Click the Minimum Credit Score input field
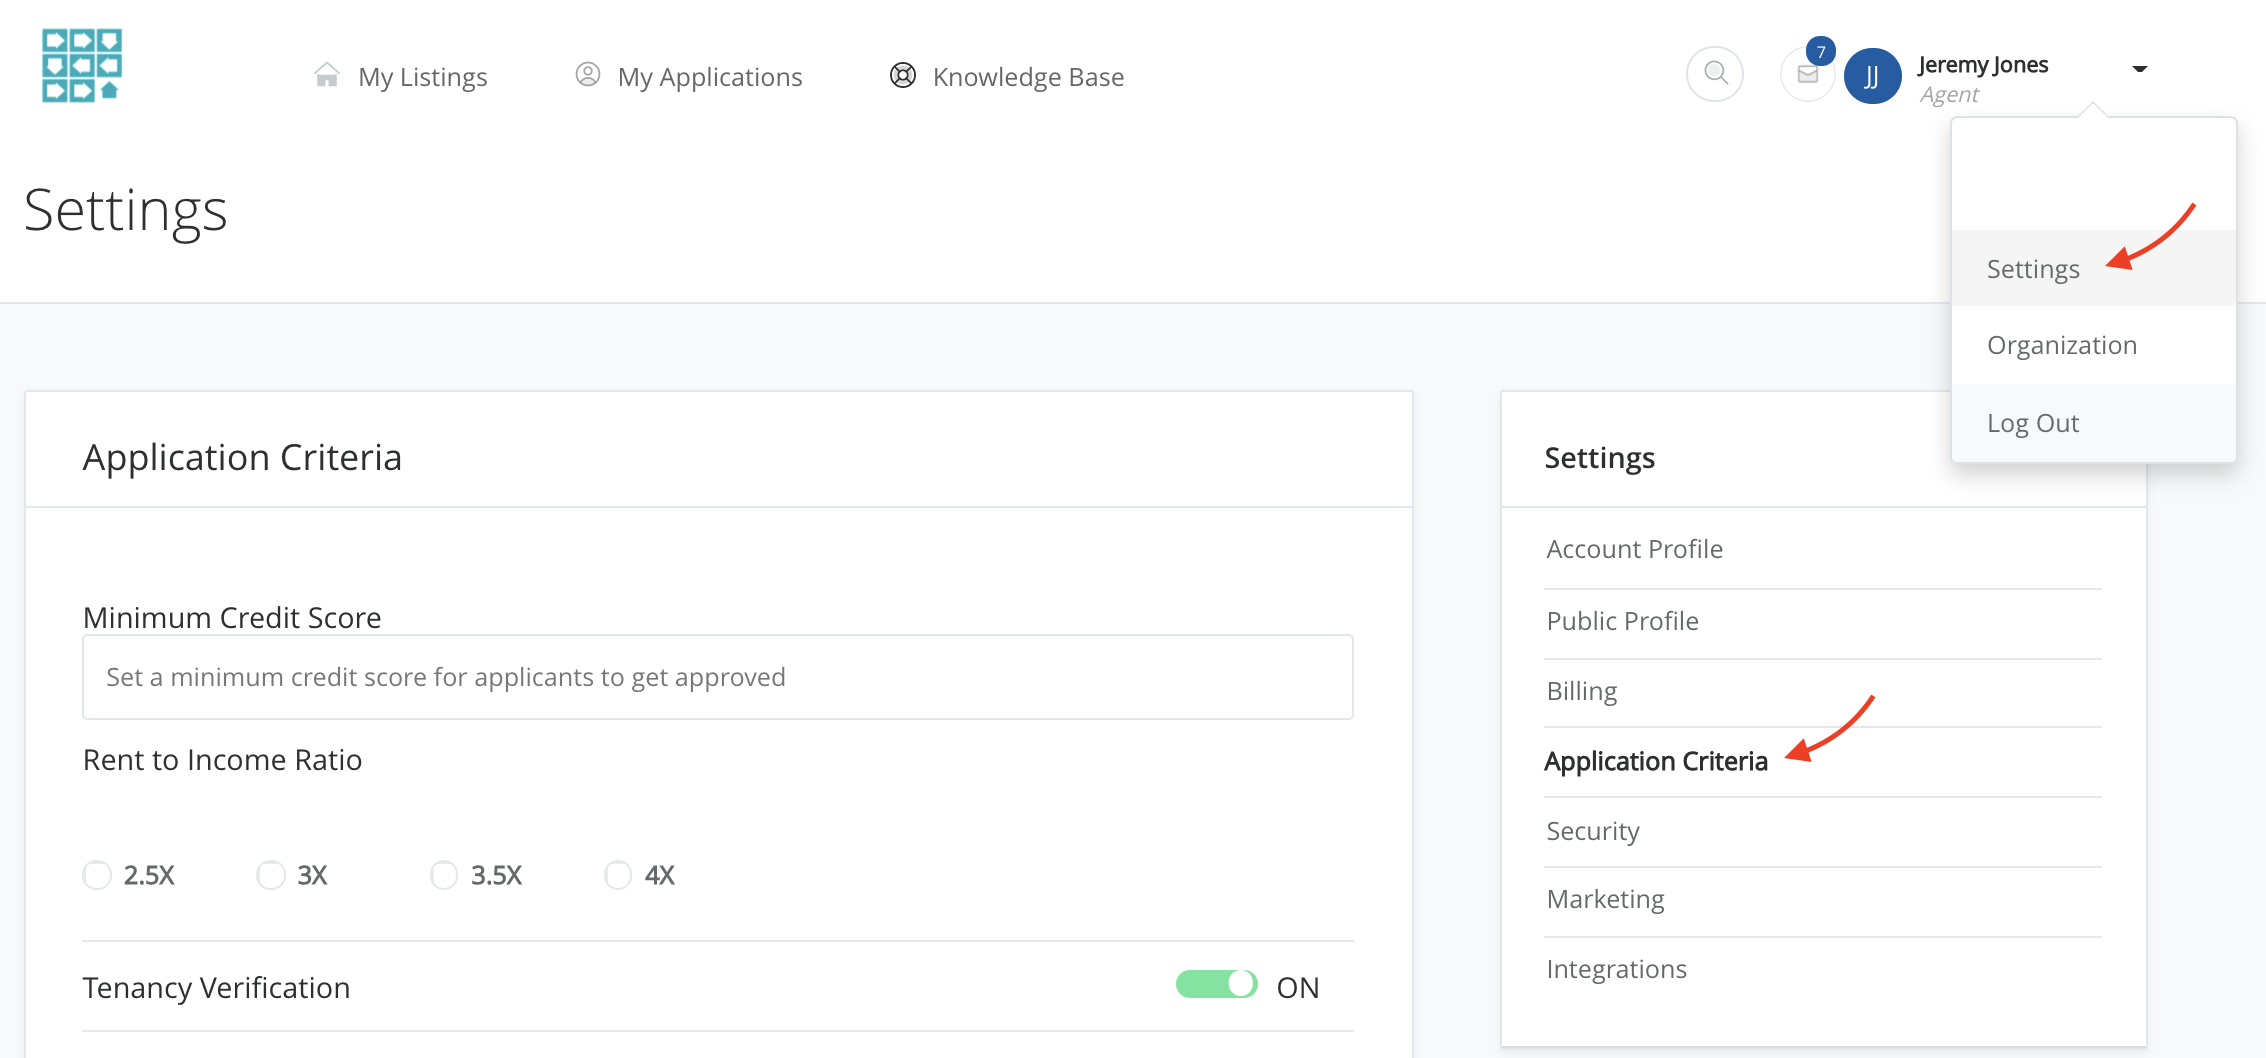This screenshot has height=1058, width=2266. pos(717,677)
